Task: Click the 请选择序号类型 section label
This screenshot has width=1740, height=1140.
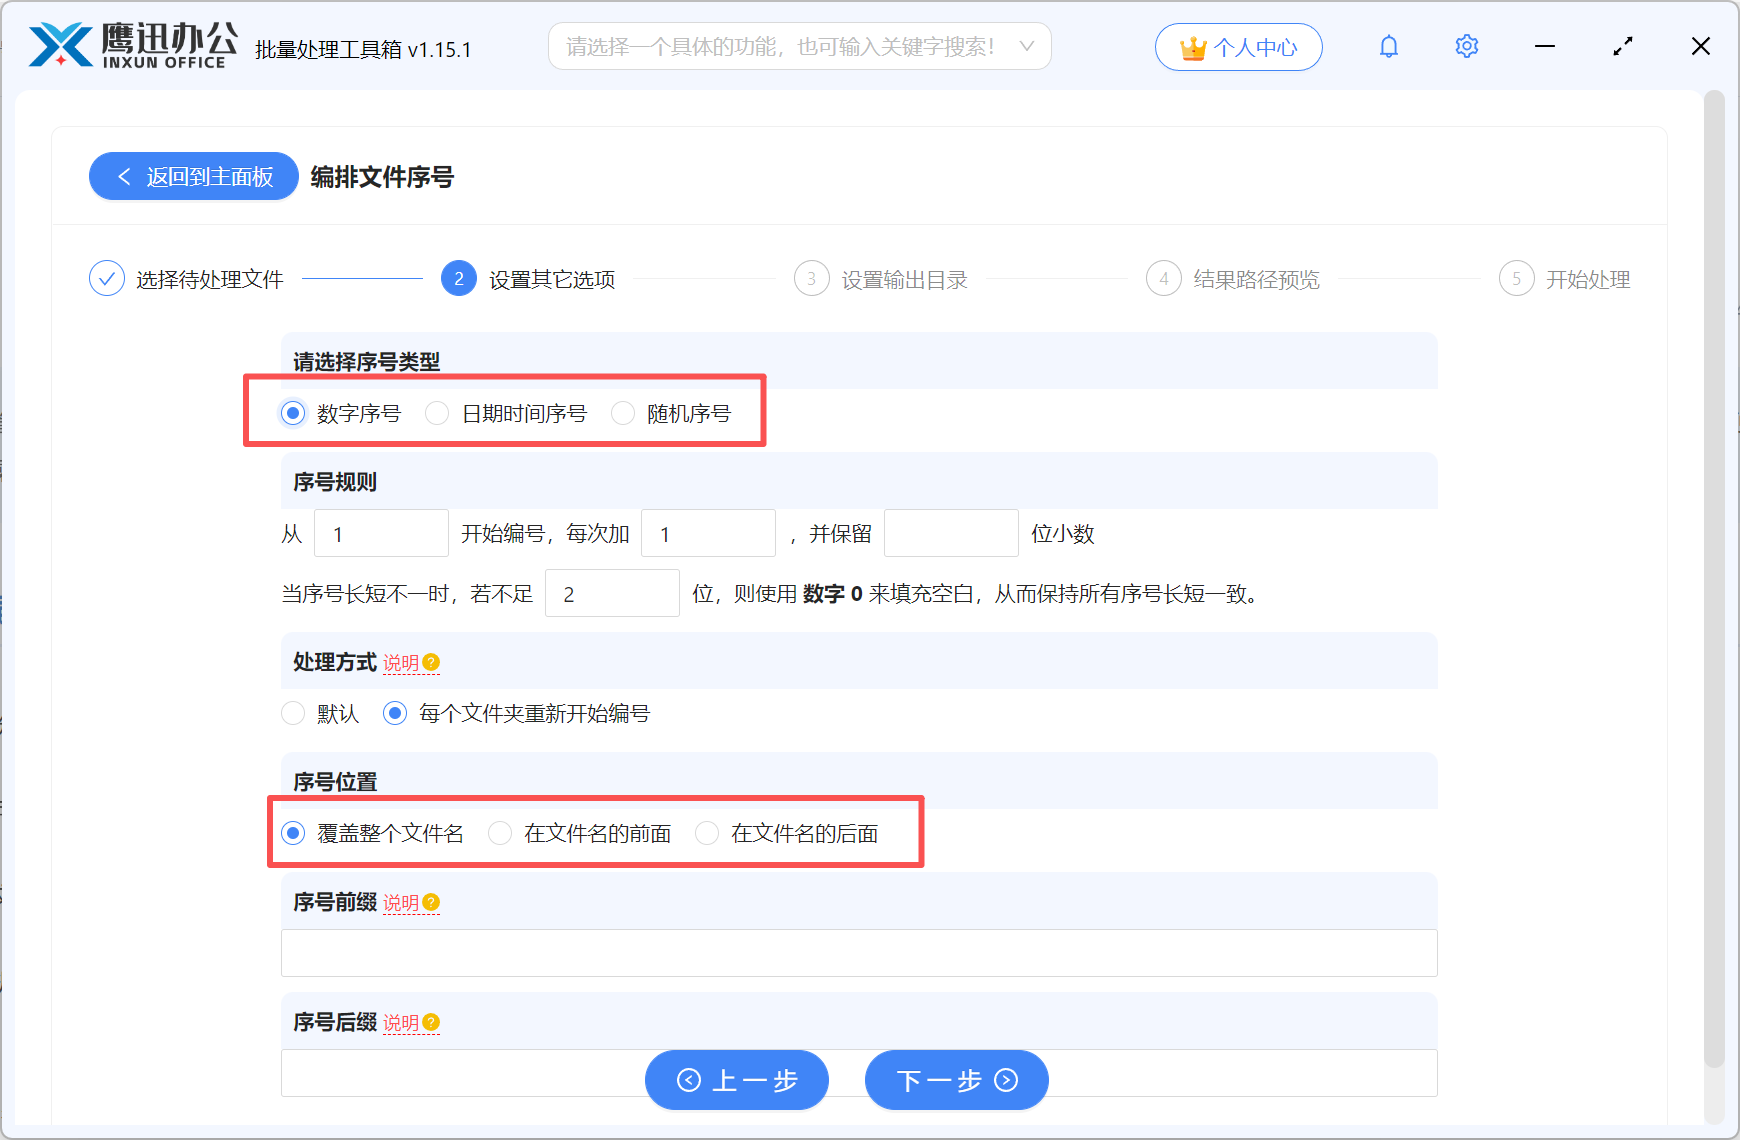Action: [x=366, y=362]
